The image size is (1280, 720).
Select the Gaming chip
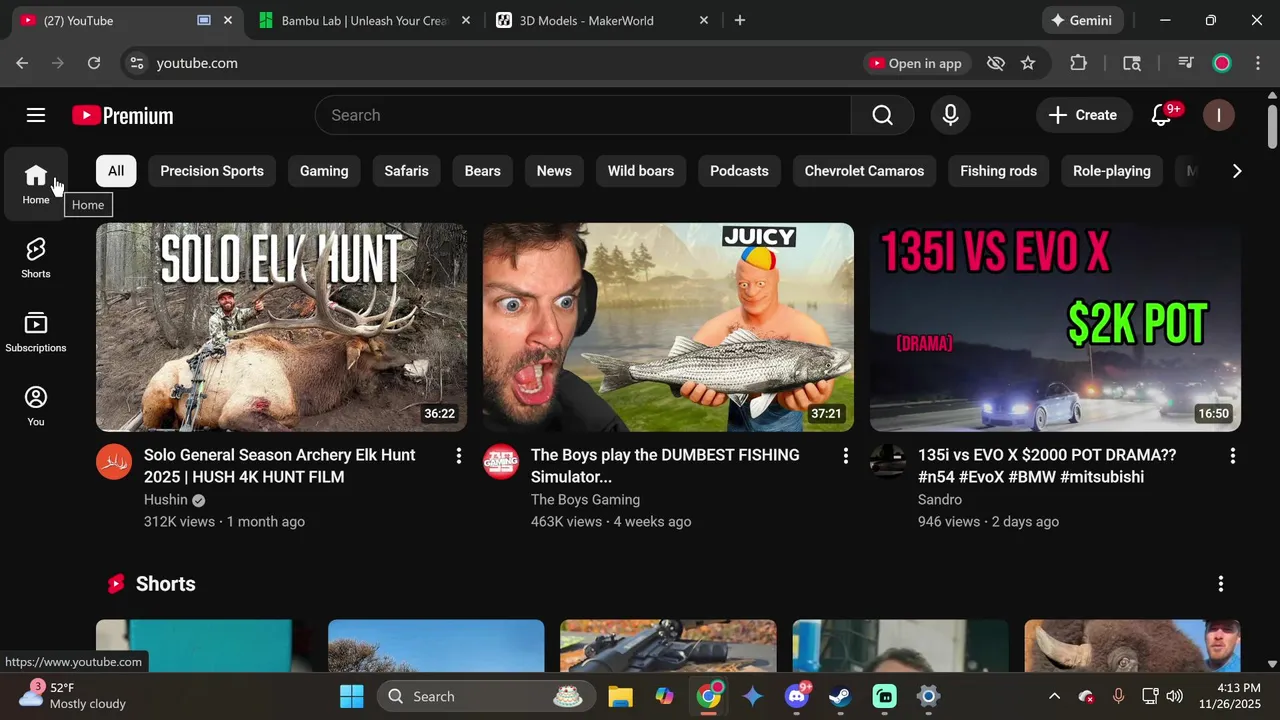pyautogui.click(x=324, y=171)
